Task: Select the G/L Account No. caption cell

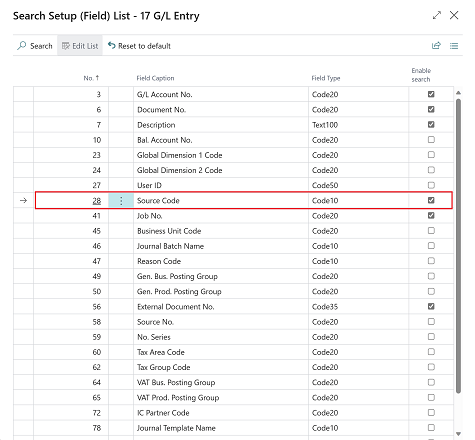Action: (x=221, y=94)
